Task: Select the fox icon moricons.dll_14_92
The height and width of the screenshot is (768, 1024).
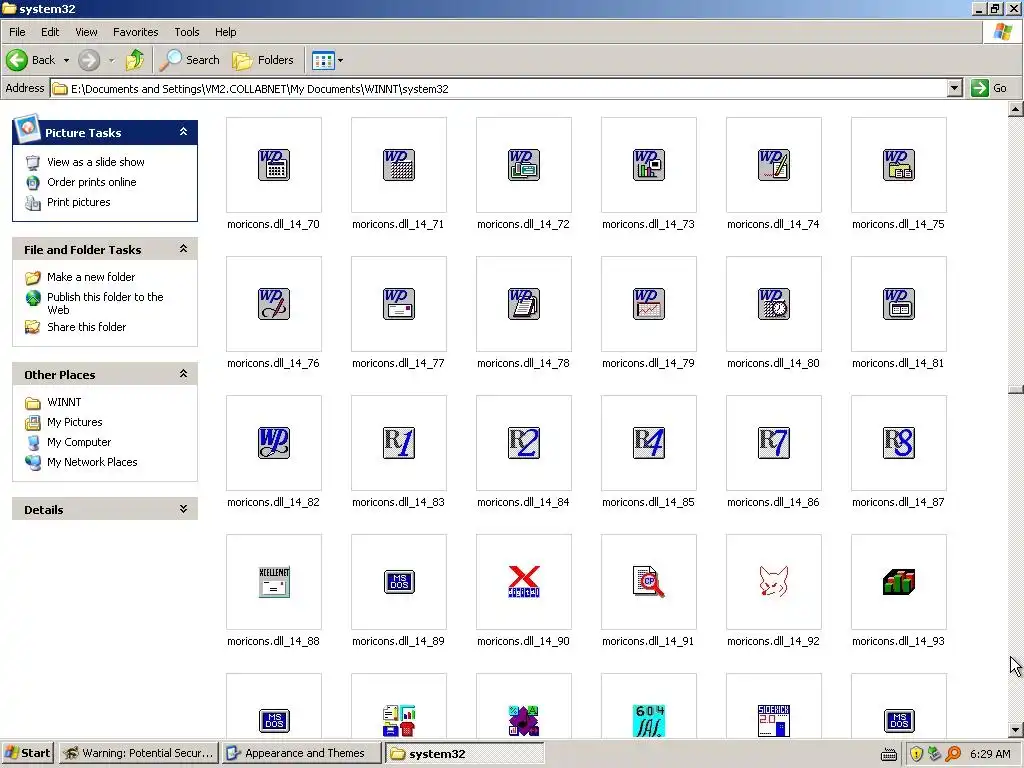Action: [x=774, y=583]
